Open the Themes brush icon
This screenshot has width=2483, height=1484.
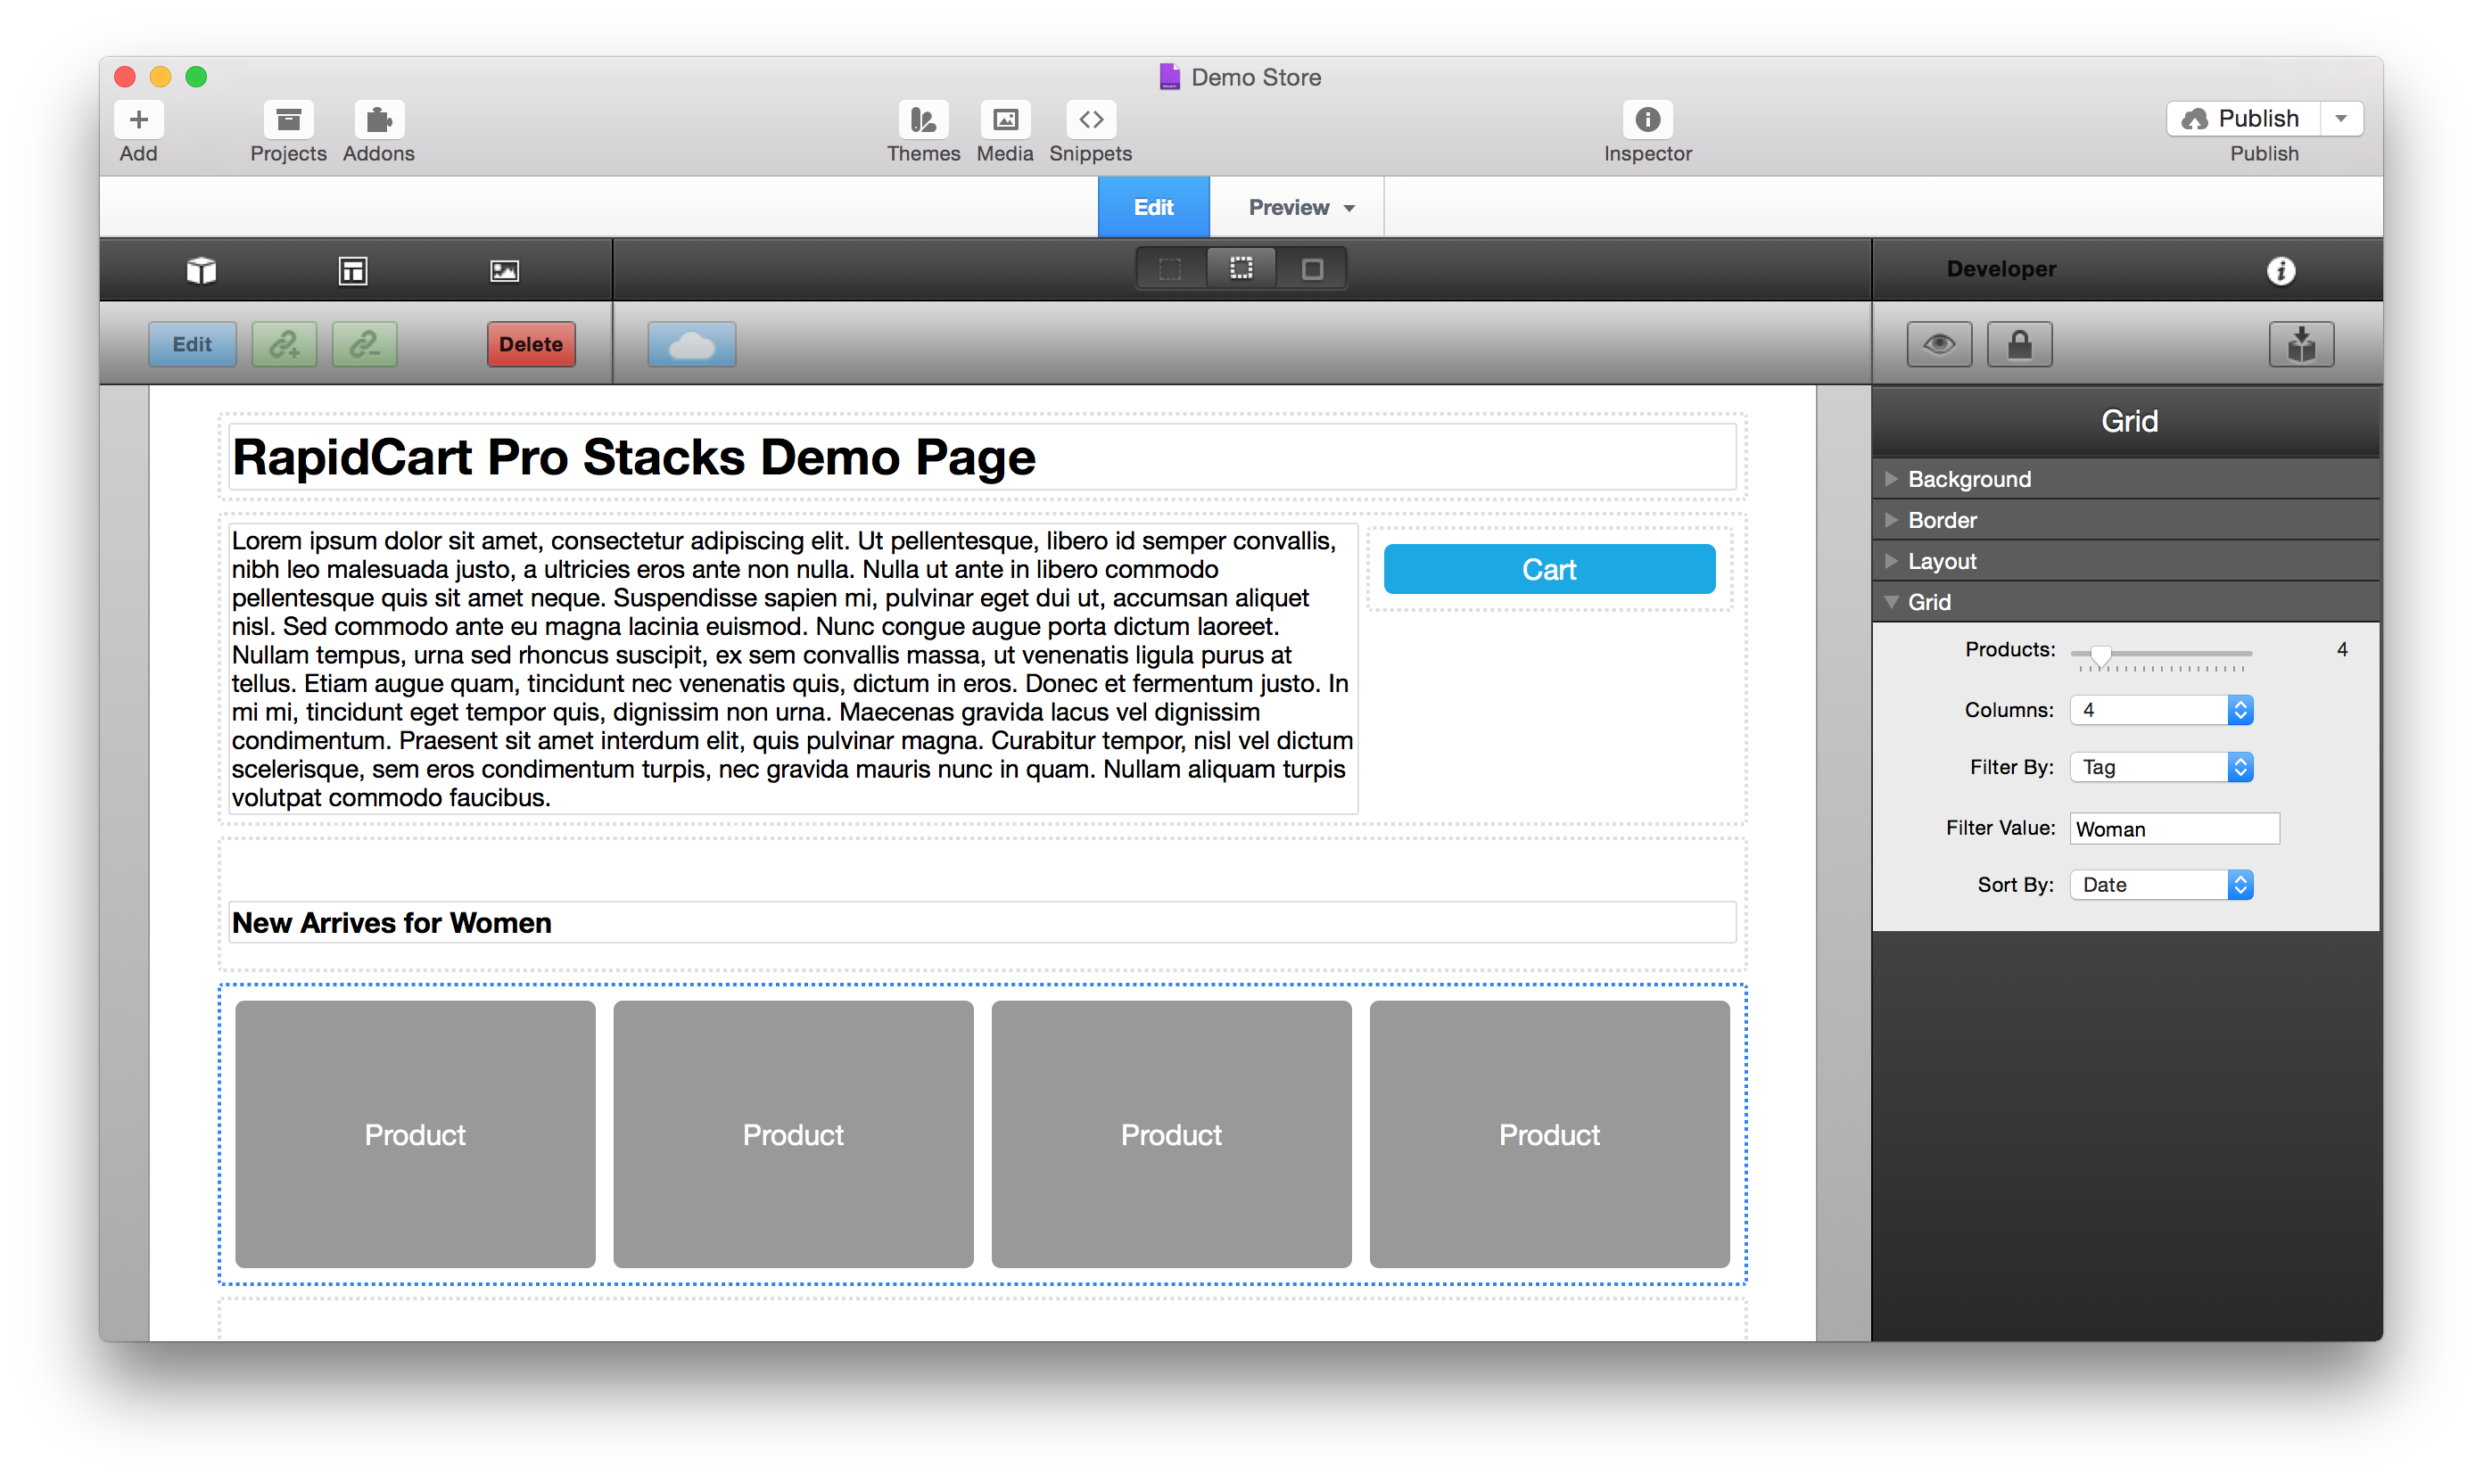[922, 120]
